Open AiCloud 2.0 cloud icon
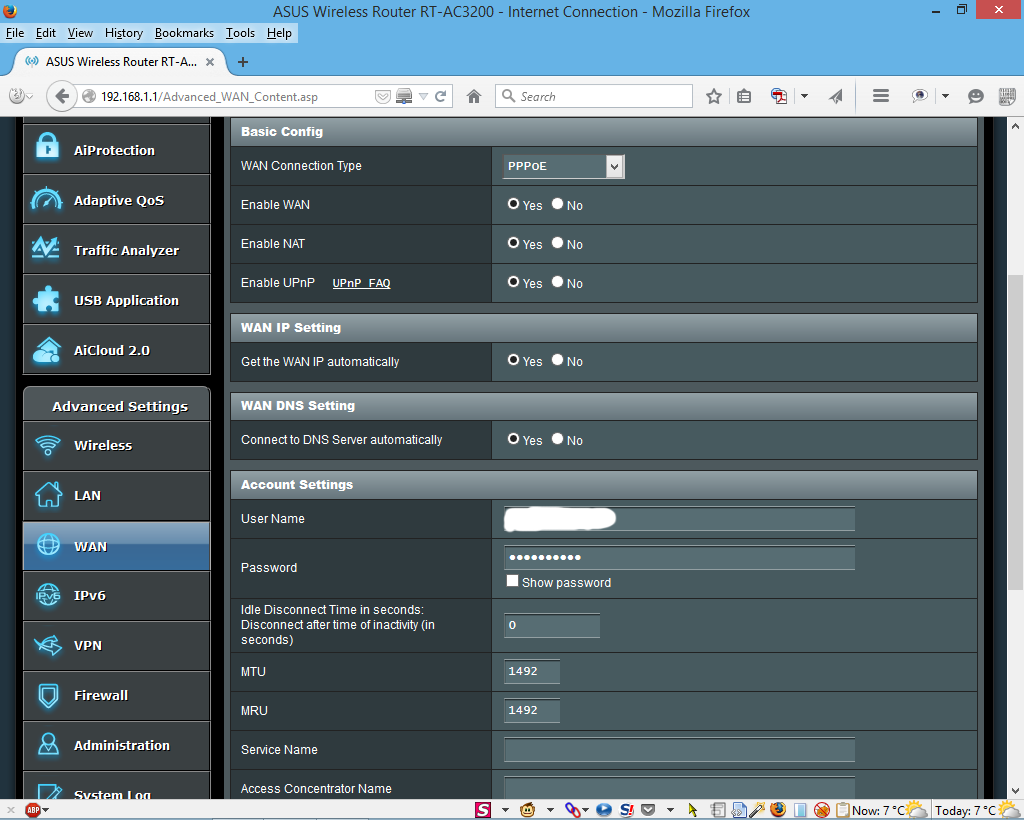The width and height of the screenshot is (1024, 820). pos(47,351)
